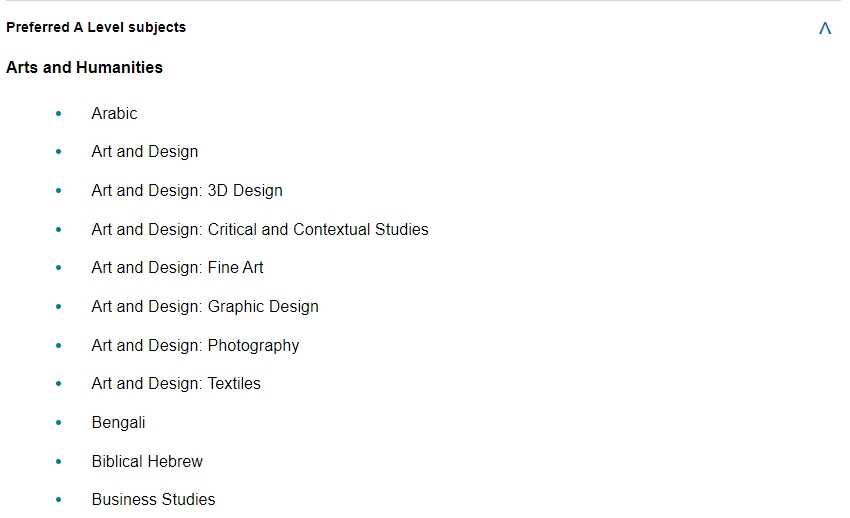Click Art and Design: Critical and Contextual Studies
The image size is (850, 518).
tap(260, 229)
